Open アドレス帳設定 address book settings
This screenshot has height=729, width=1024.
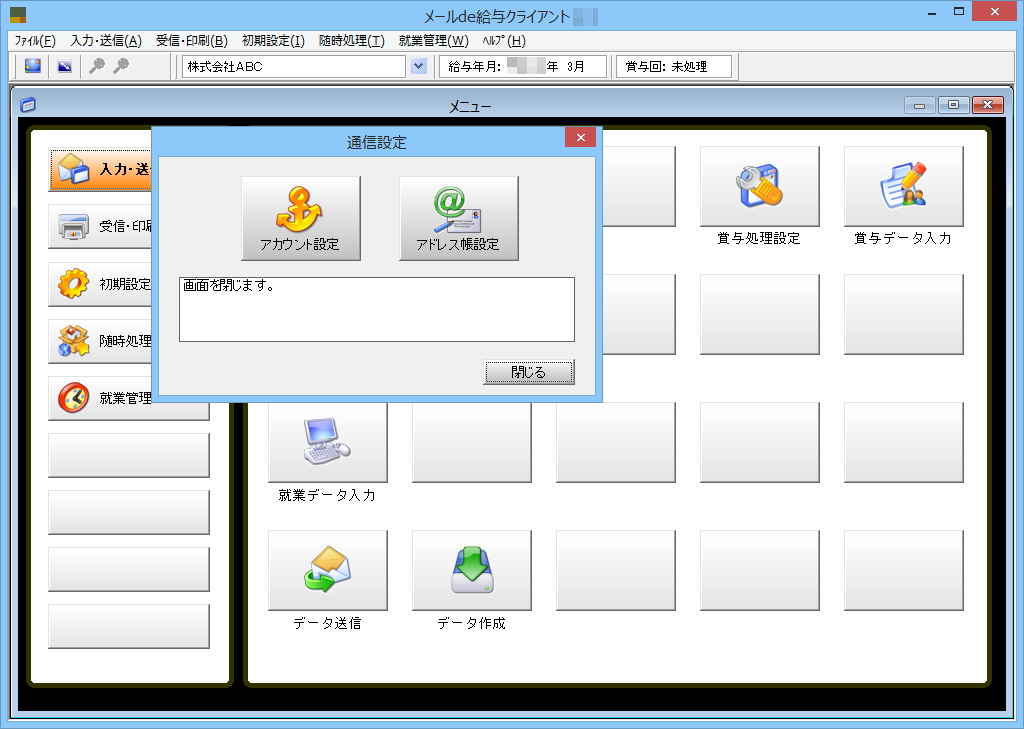(x=458, y=218)
